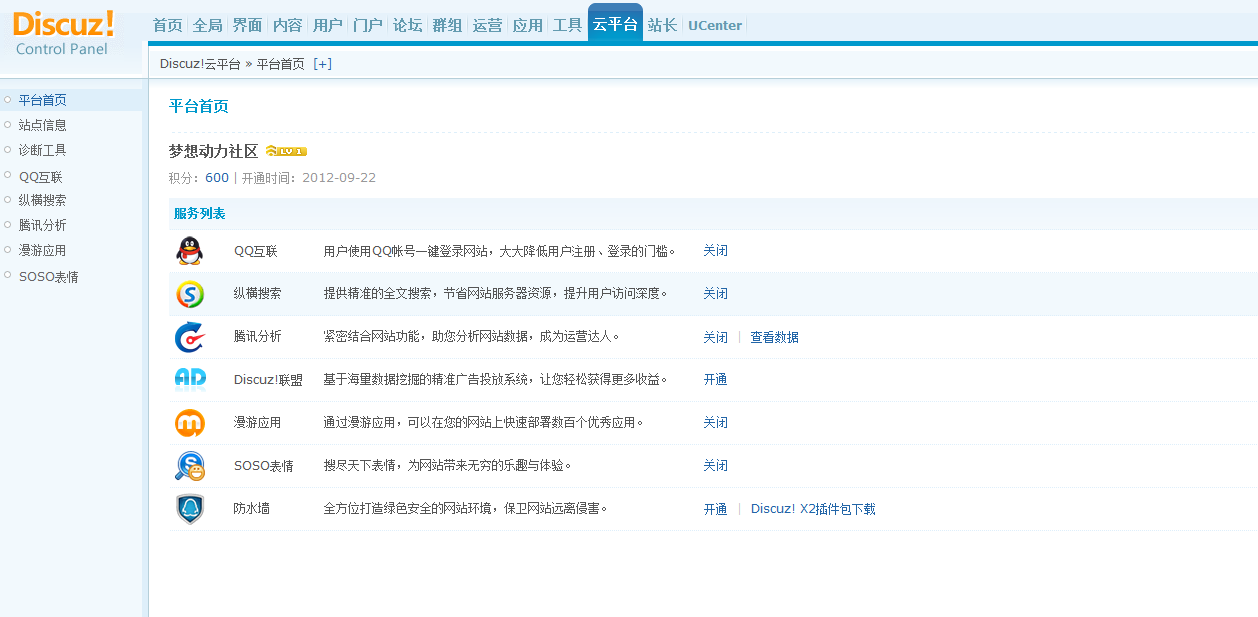Click the 防水墙 name in service list

click(252, 509)
